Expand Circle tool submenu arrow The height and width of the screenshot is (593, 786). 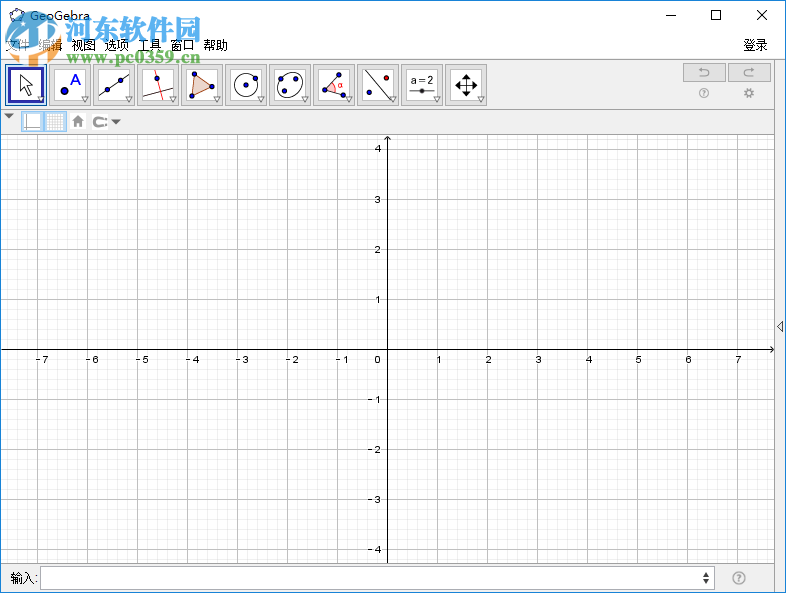[261, 99]
